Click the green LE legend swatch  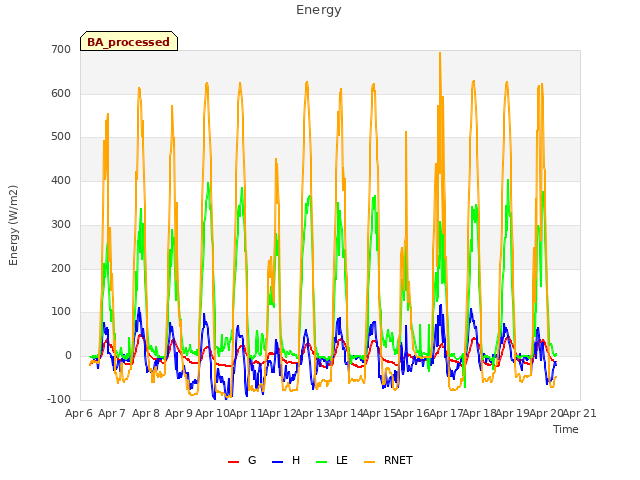click(322, 462)
